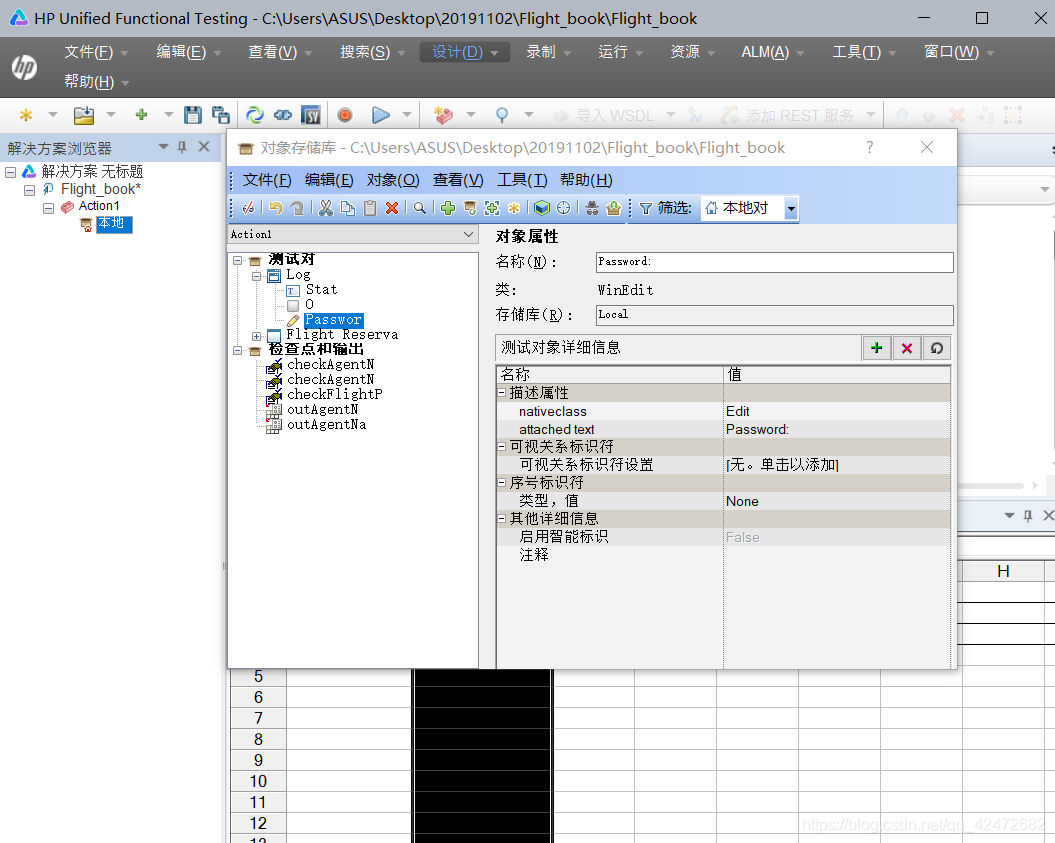Add objects using the green plus repository icon

click(x=447, y=209)
